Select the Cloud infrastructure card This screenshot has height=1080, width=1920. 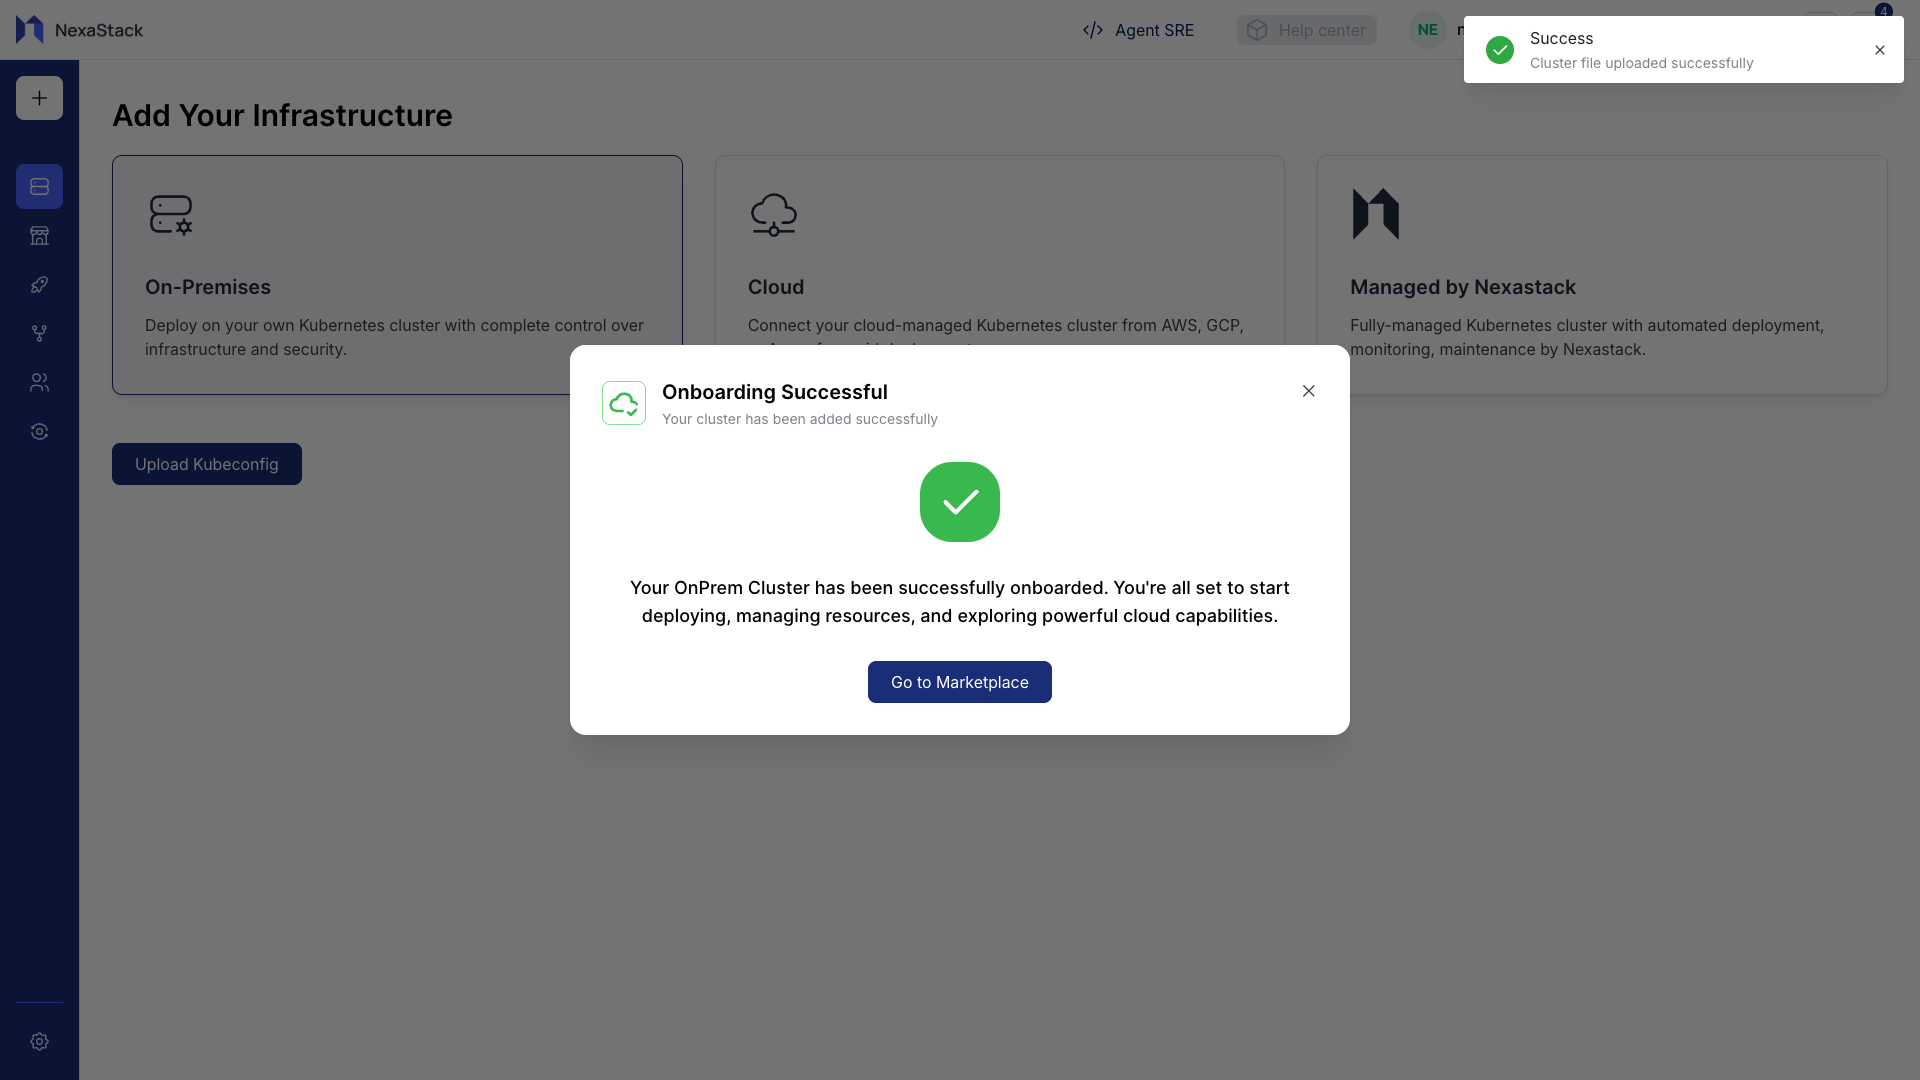(999, 250)
